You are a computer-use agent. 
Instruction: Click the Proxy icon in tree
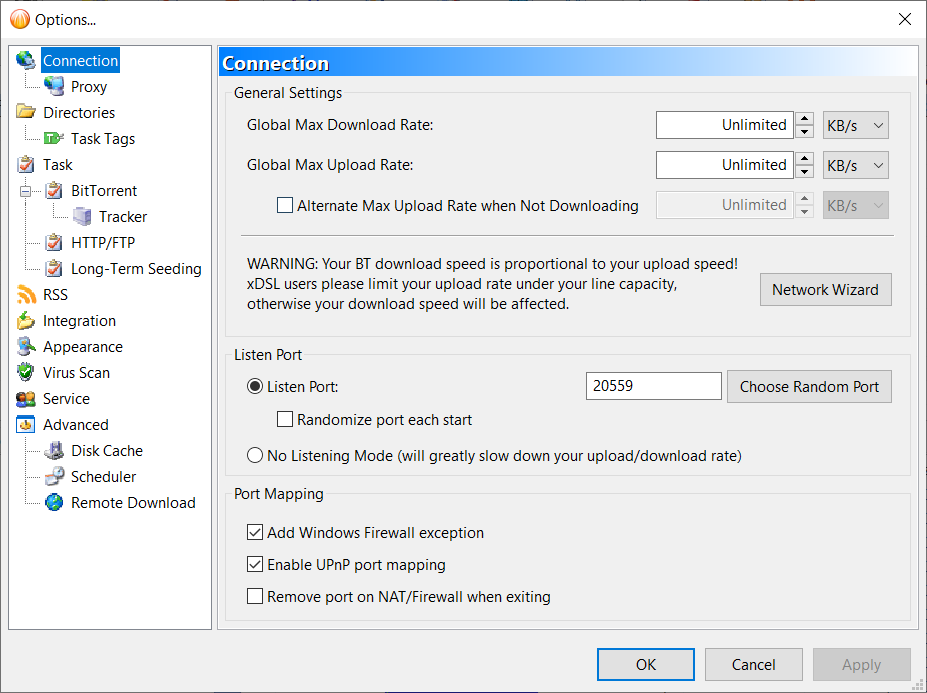54,87
